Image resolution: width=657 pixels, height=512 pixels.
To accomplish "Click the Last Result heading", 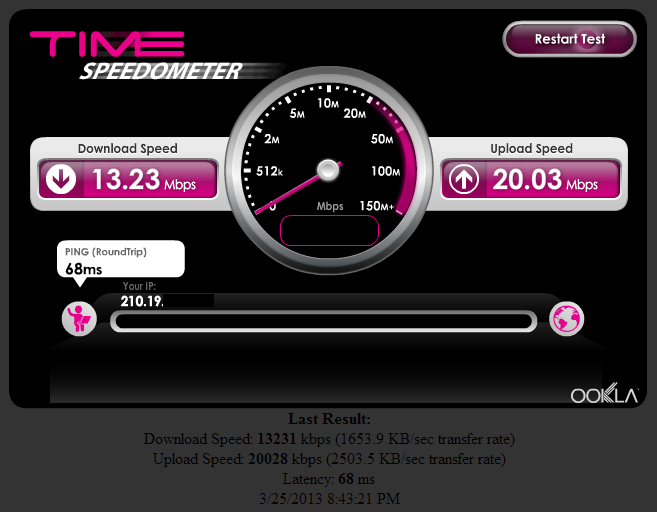I will [329, 419].
